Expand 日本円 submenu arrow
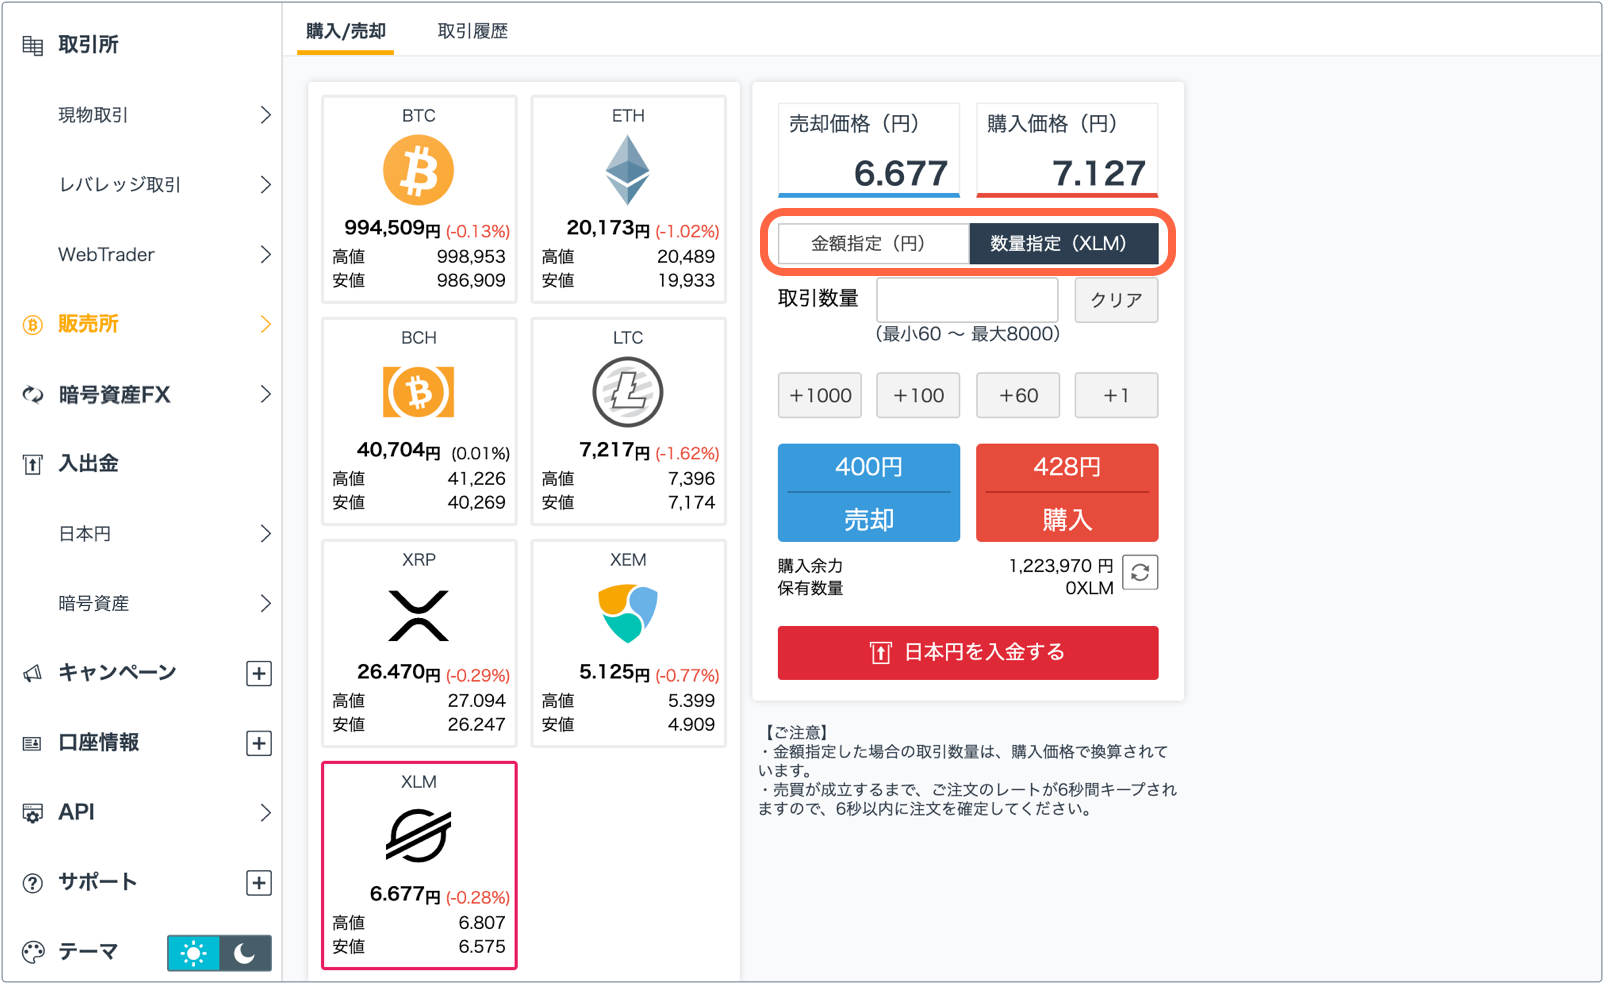Image resolution: width=1604 pixels, height=984 pixels. click(x=265, y=534)
